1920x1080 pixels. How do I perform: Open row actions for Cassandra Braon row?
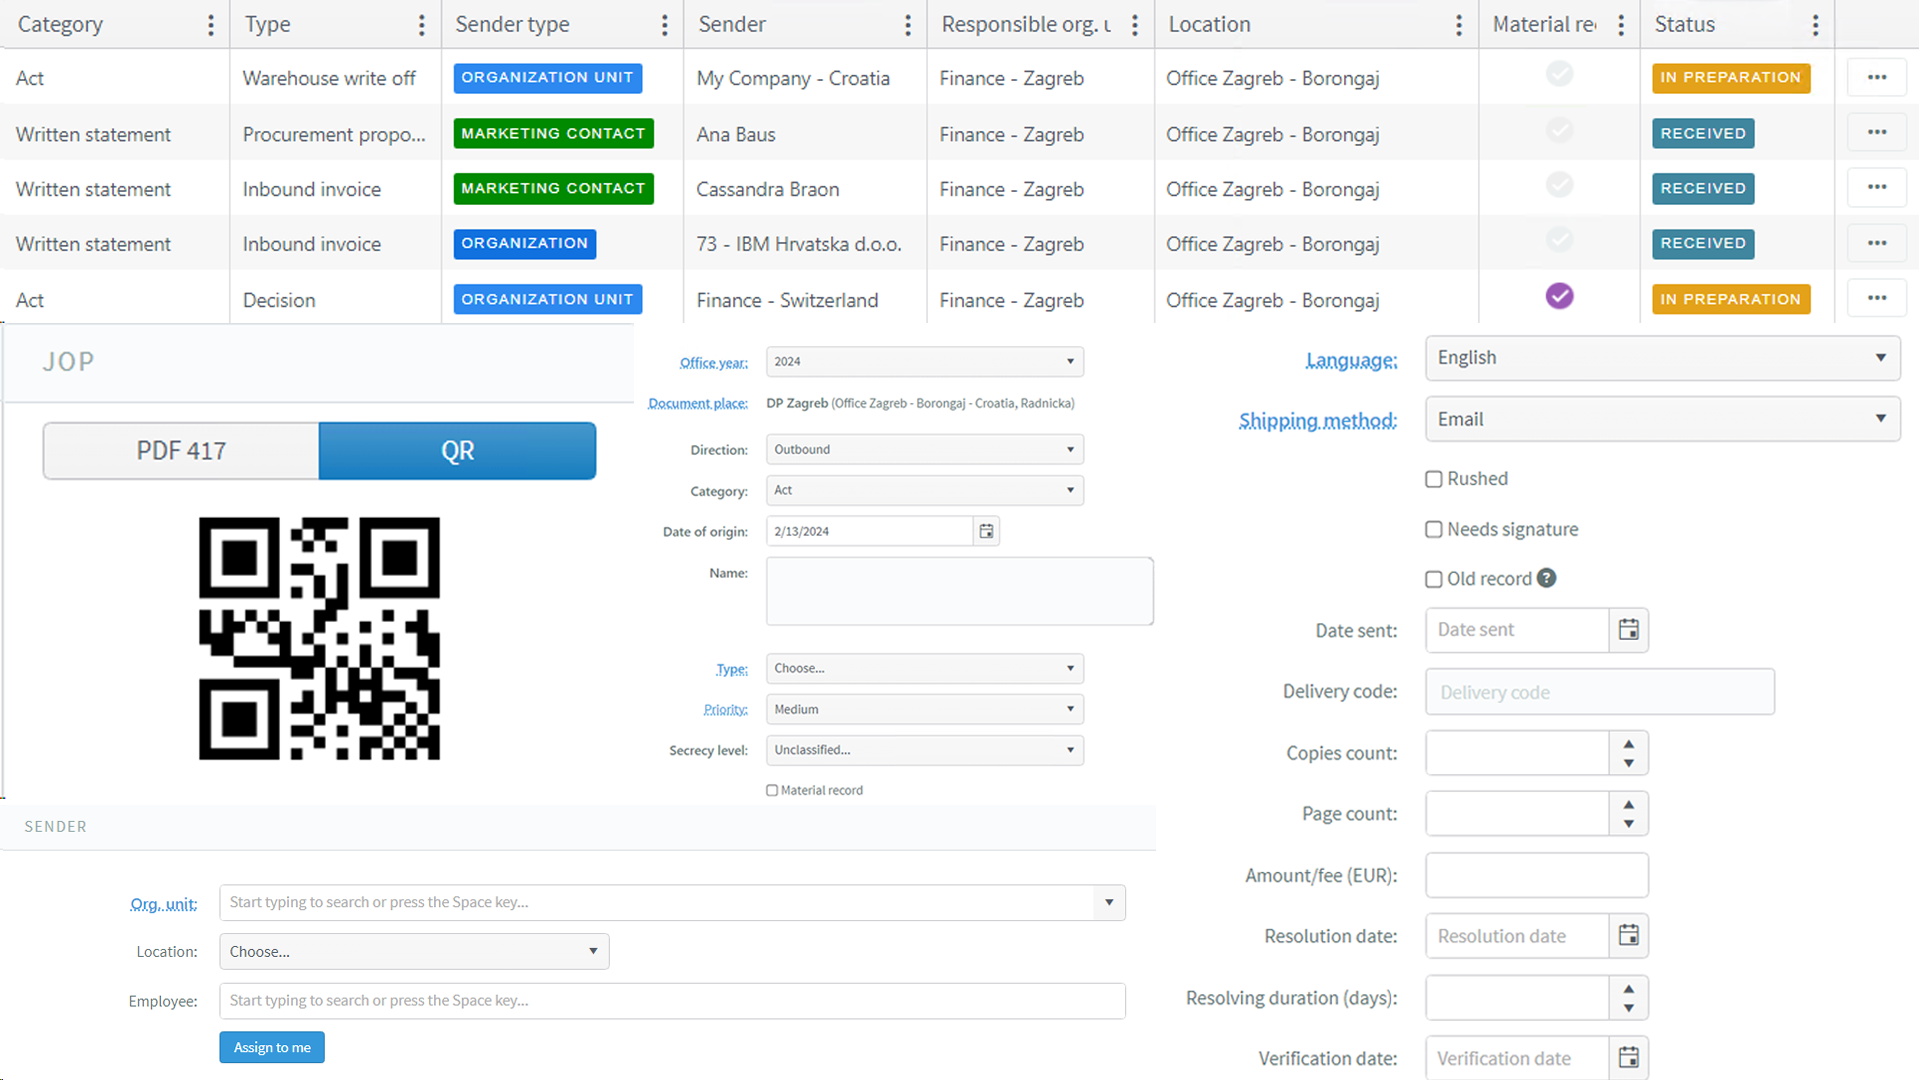[1877, 187]
